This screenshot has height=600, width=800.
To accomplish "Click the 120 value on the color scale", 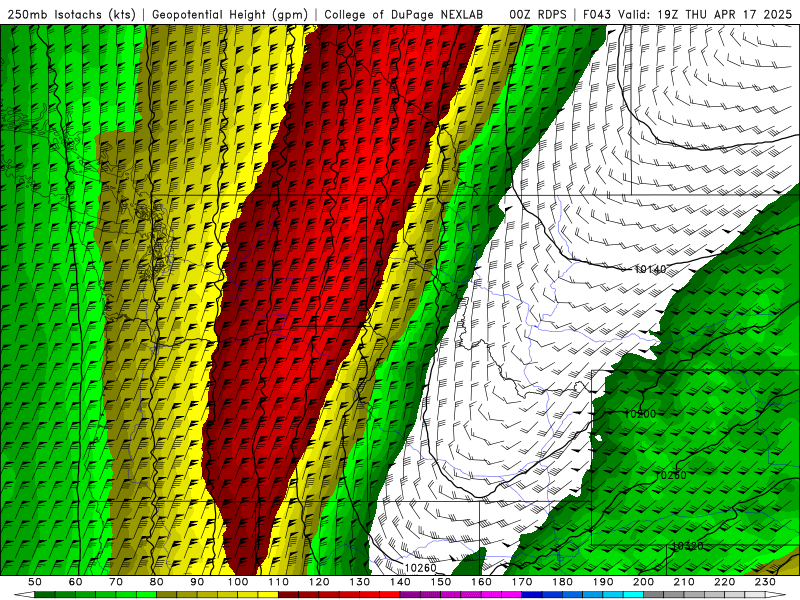I will point(319,582).
